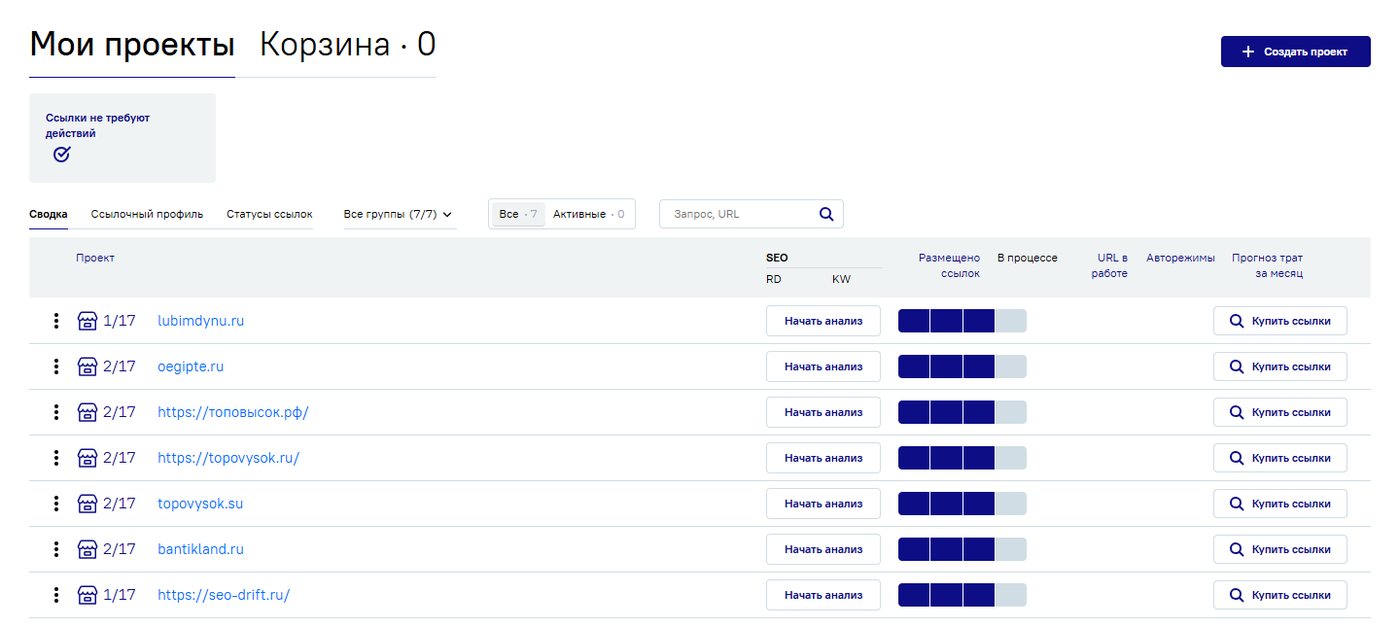1400x627 pixels.
Task: Select the 'Сводка' tab
Action: [49, 214]
